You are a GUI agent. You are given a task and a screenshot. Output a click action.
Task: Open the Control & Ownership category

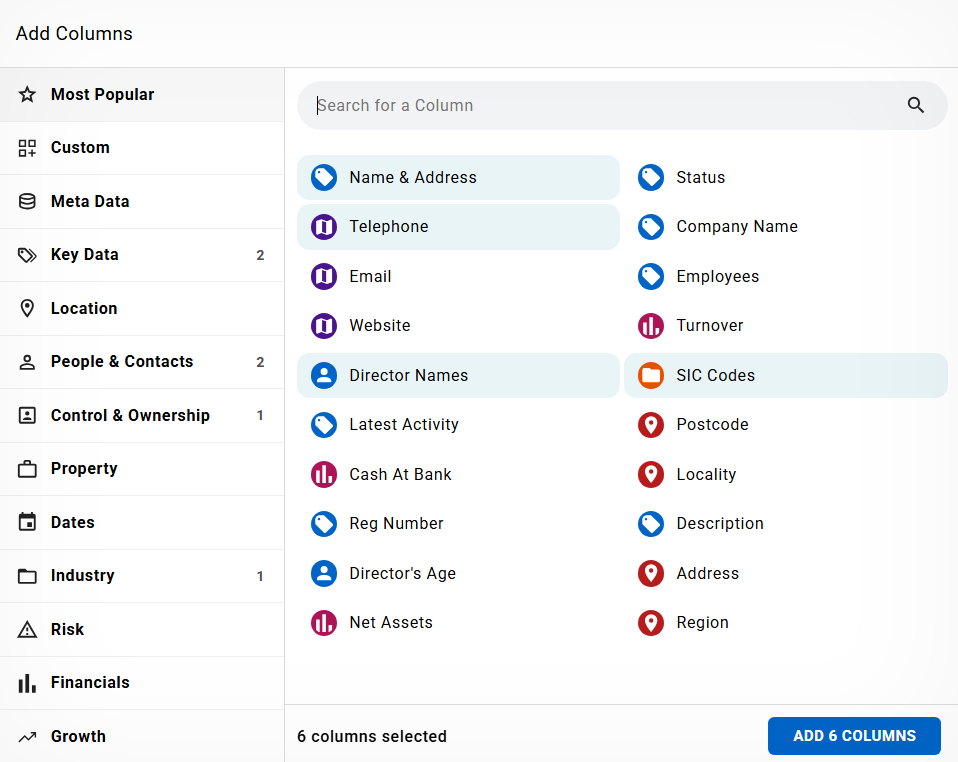coord(141,416)
